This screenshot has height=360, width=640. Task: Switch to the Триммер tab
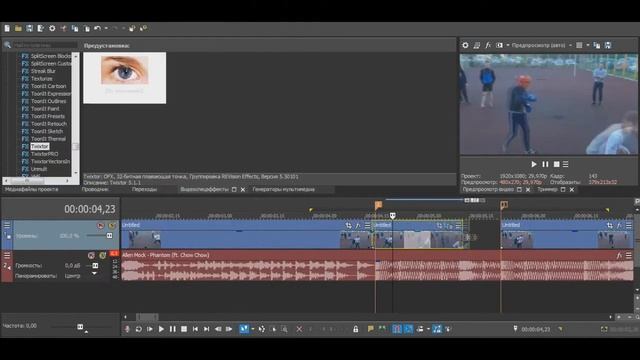(x=547, y=189)
